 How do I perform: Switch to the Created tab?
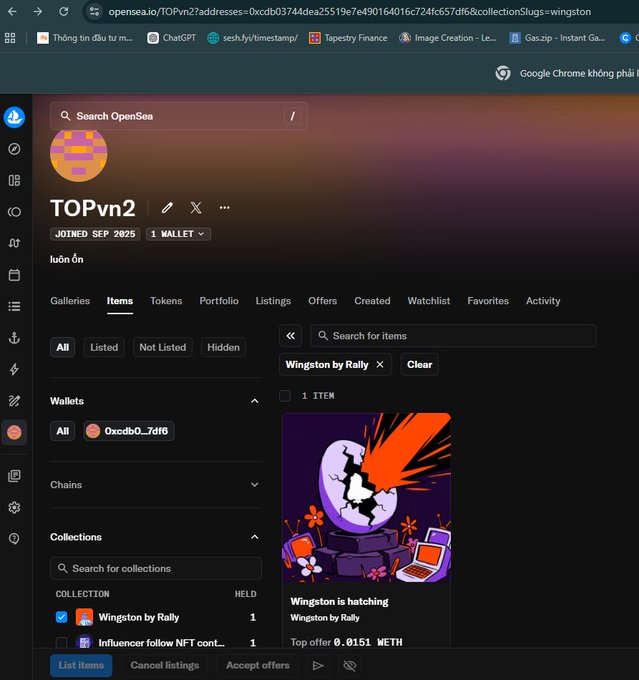(x=372, y=301)
